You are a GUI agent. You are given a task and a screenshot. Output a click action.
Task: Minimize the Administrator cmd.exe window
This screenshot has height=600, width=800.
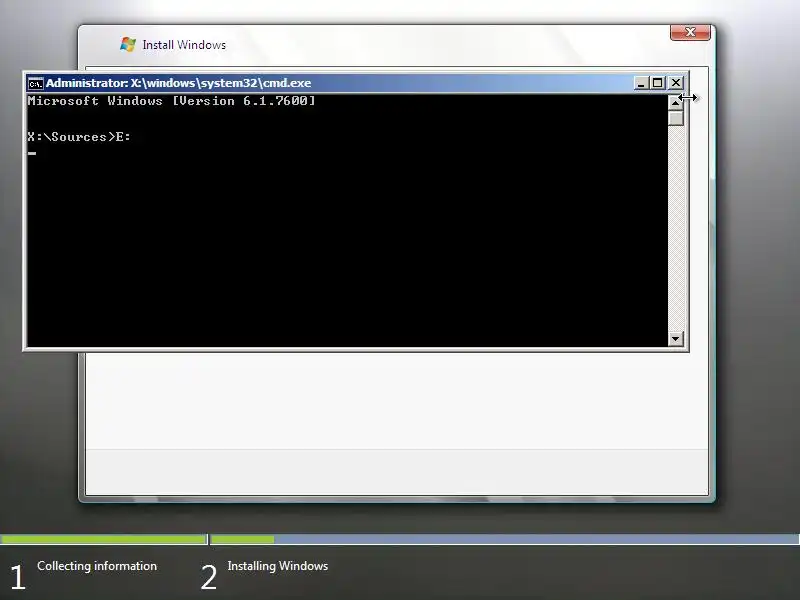[641, 83]
